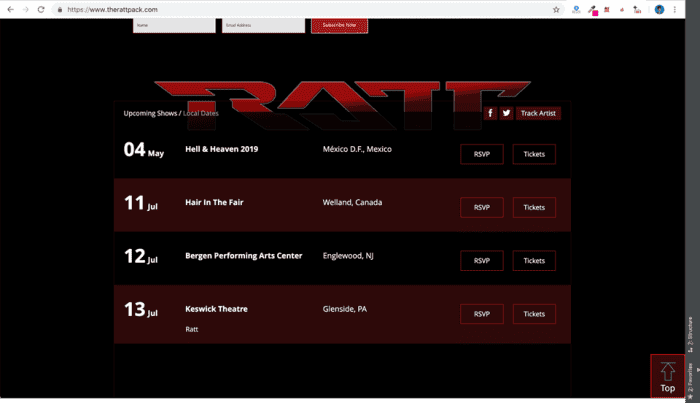
Task: Open Ratt's Twitter page icon
Action: coord(506,113)
